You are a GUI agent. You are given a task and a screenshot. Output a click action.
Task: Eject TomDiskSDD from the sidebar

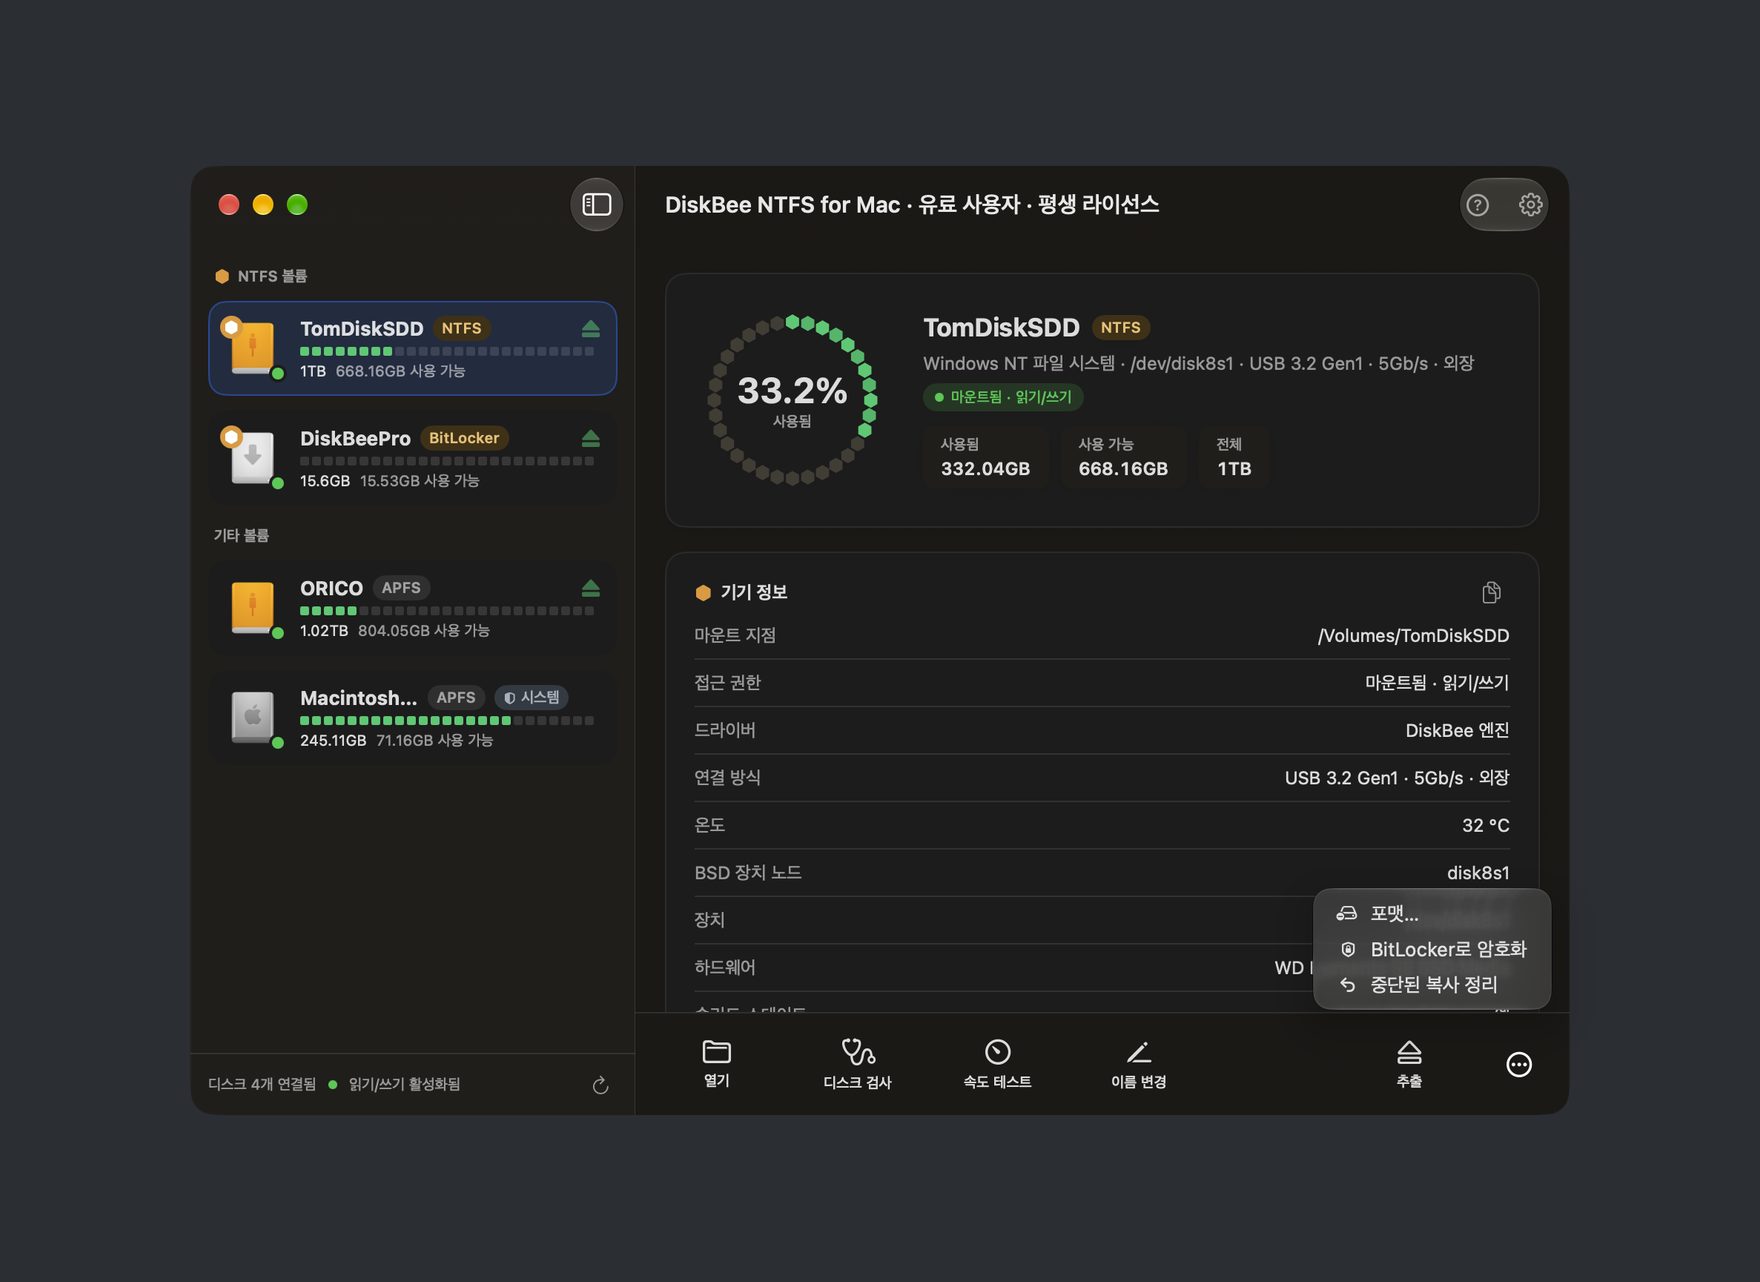click(590, 329)
